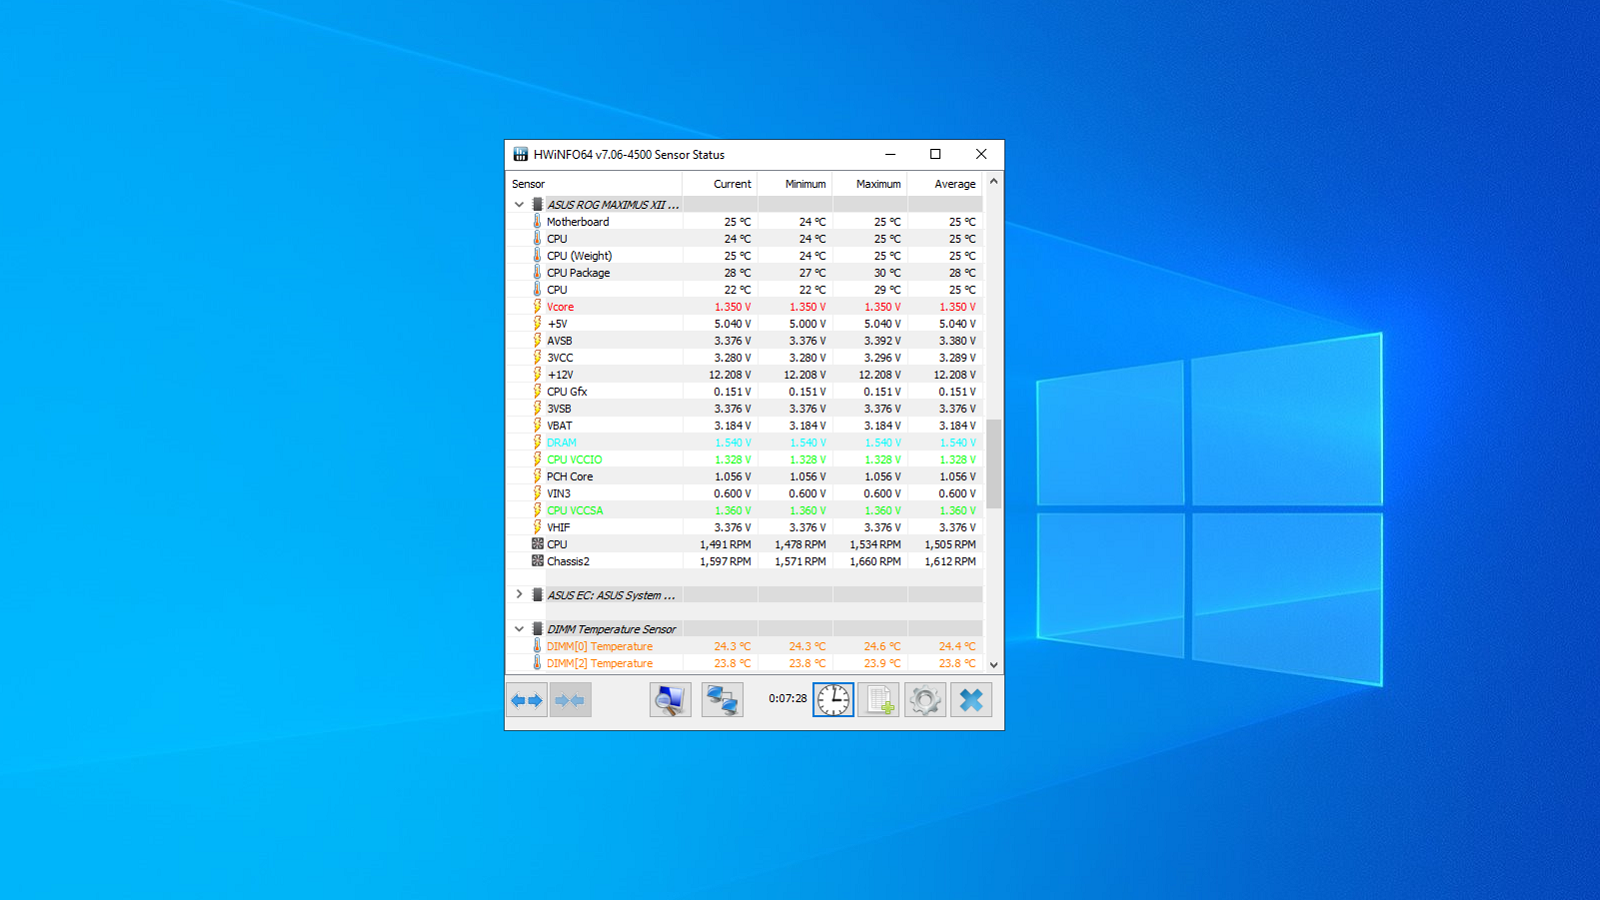Click the 23.9 °C maximum DIMM[2] value
Viewport: 1600px width, 900px height.
[x=882, y=664]
